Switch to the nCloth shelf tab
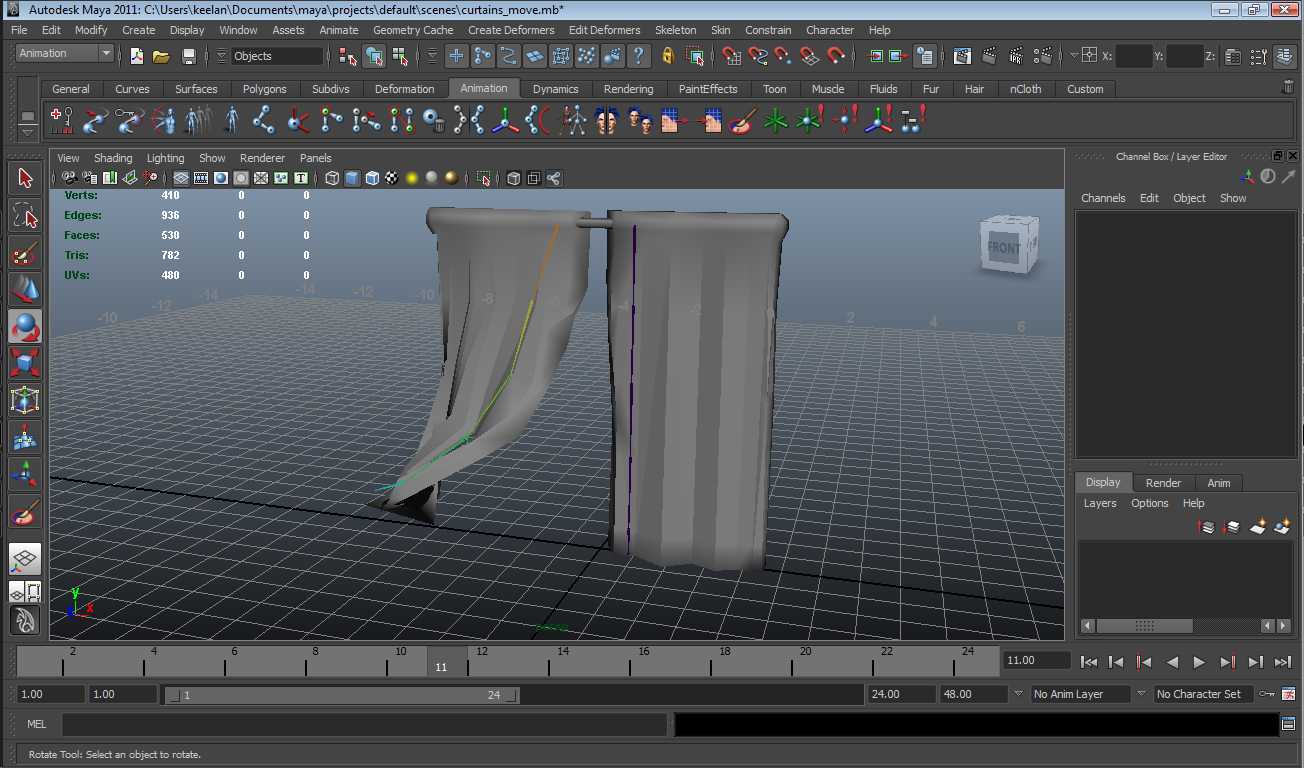 pos(1025,89)
